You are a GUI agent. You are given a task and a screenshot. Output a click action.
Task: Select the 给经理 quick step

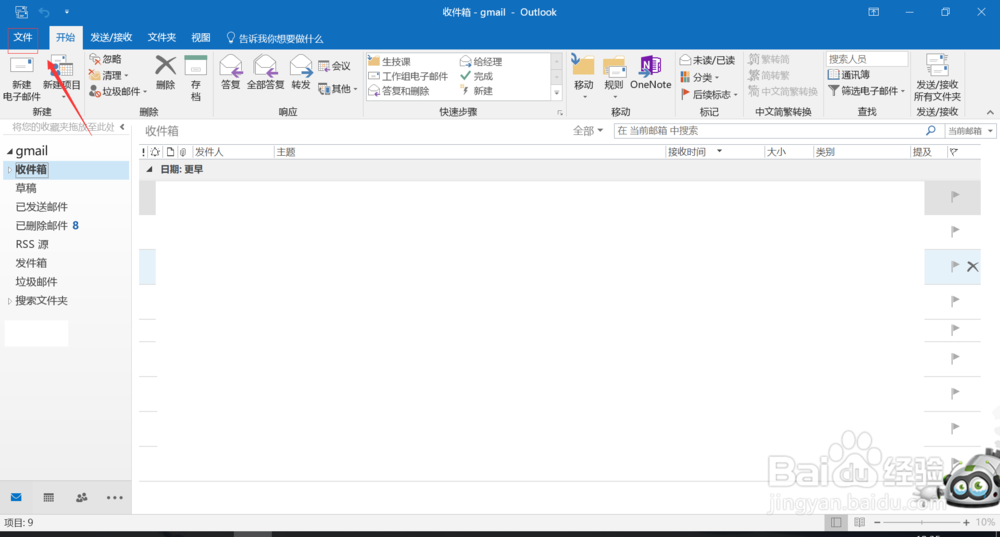481,61
